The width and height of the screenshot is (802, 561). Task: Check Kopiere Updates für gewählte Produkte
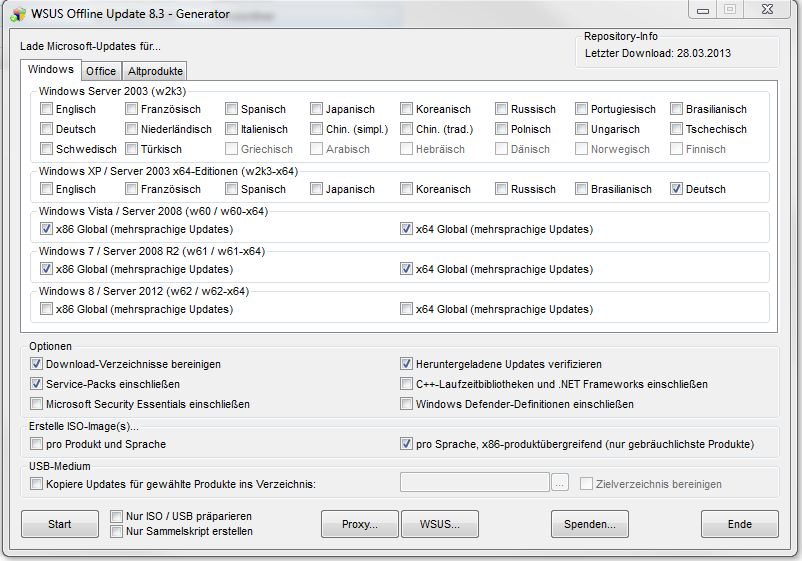[x=38, y=484]
